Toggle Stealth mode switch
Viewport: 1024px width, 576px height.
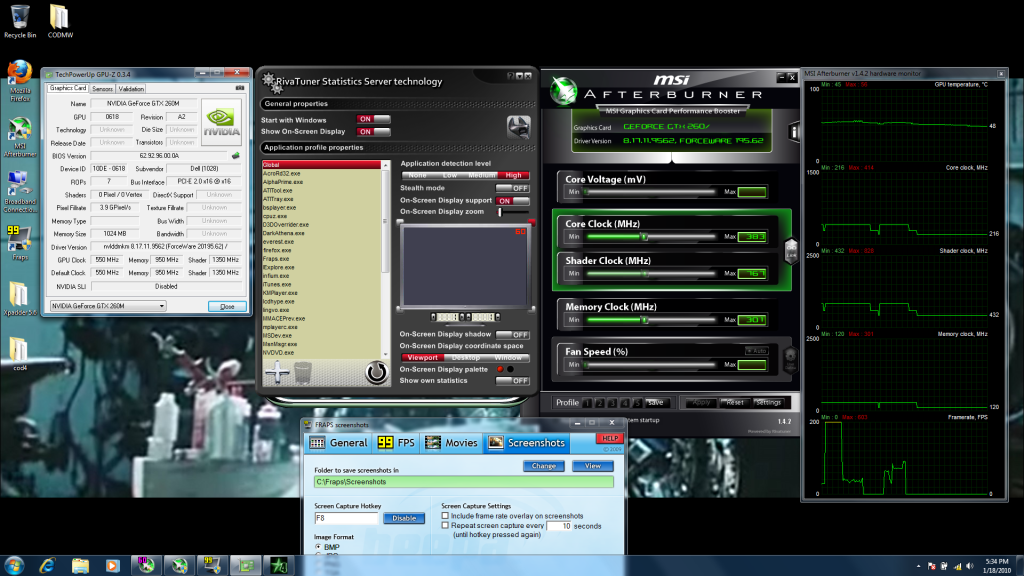512,188
